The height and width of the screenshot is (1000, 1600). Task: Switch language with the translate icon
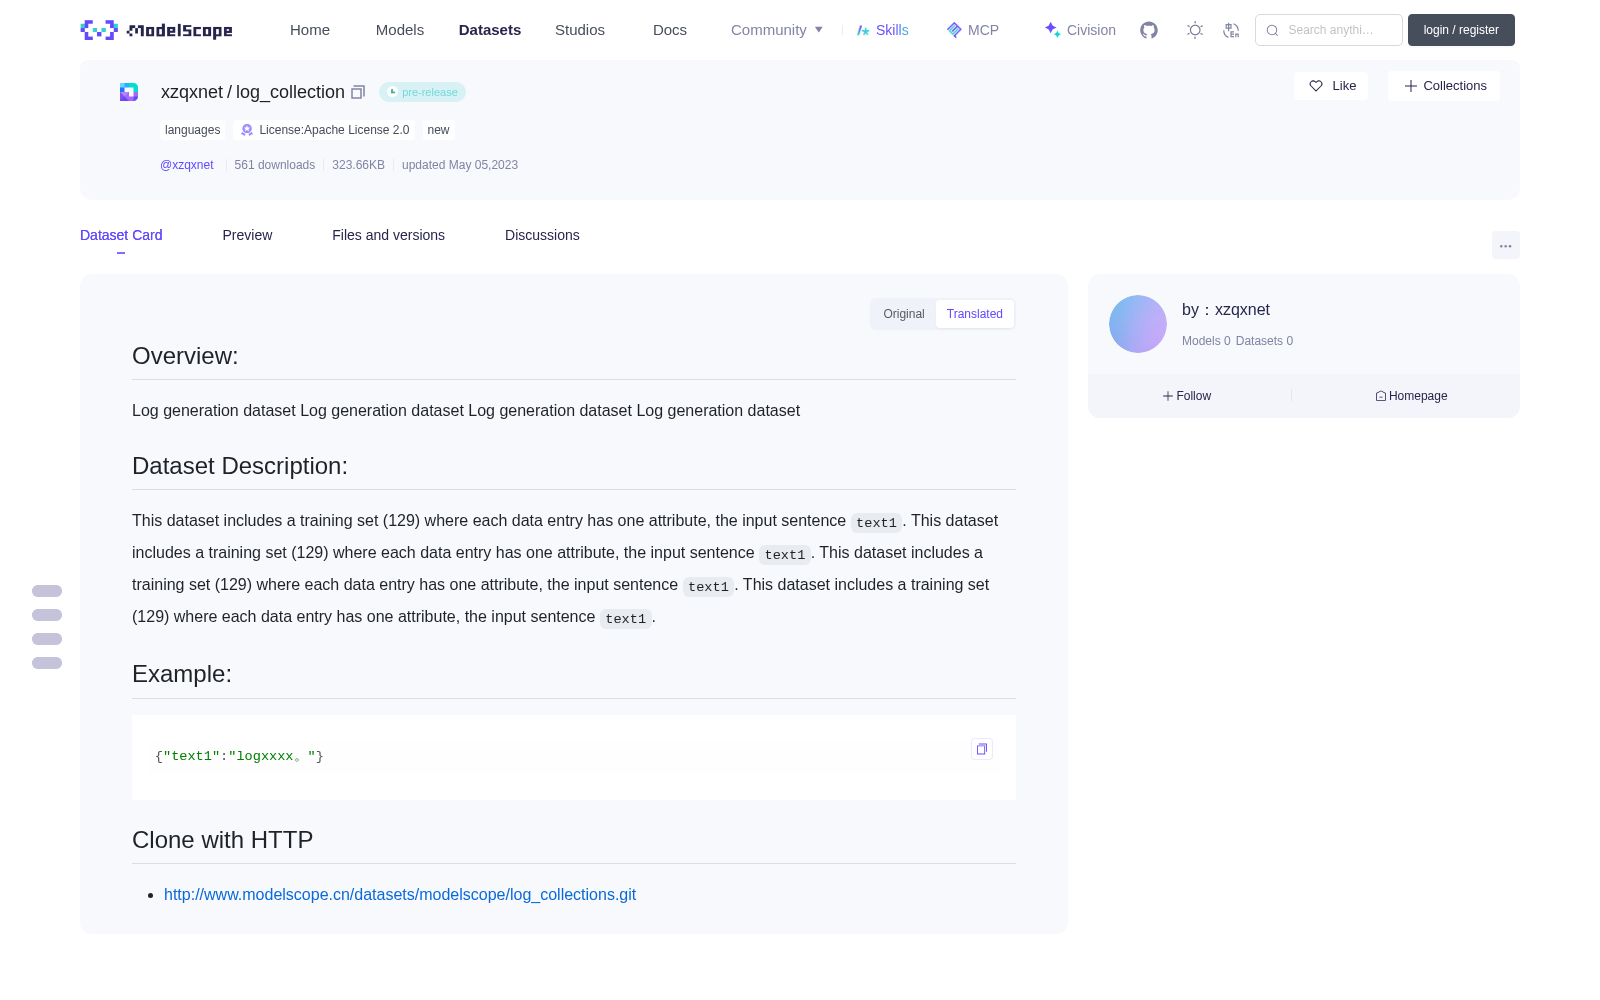(x=1231, y=30)
